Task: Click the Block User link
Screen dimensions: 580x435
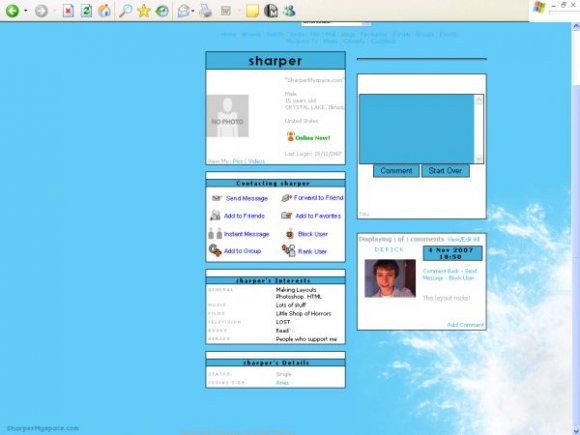Action: click(313, 234)
